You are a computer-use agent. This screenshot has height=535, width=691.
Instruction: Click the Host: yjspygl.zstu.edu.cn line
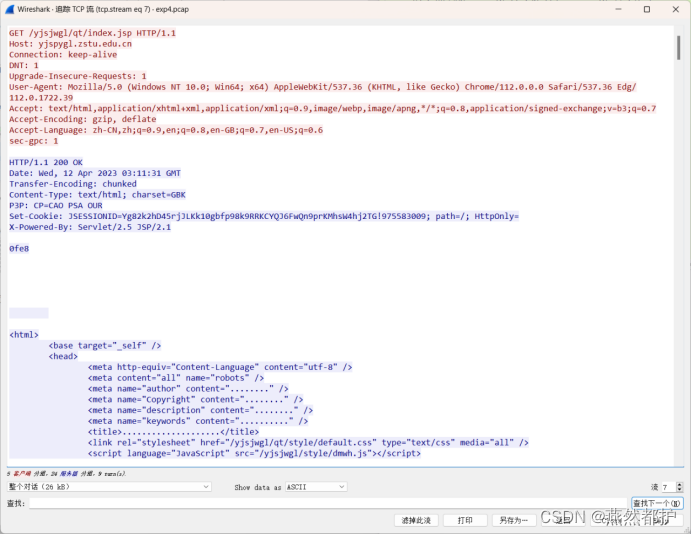point(71,44)
